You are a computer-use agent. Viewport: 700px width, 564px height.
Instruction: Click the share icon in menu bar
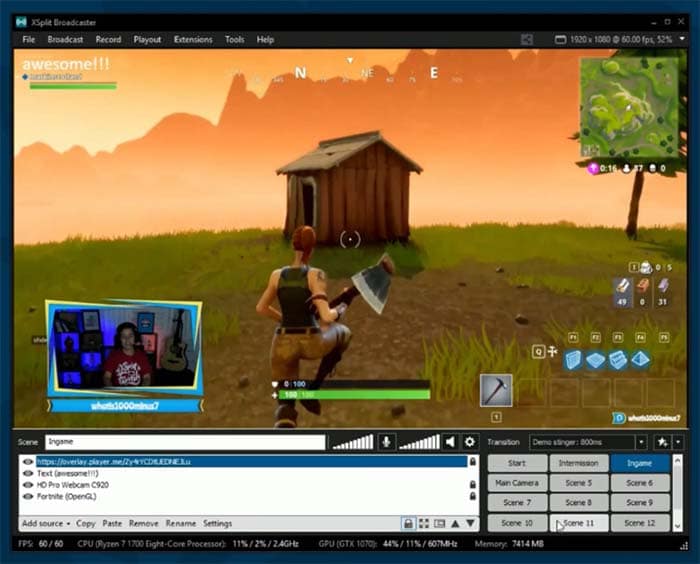[527, 40]
